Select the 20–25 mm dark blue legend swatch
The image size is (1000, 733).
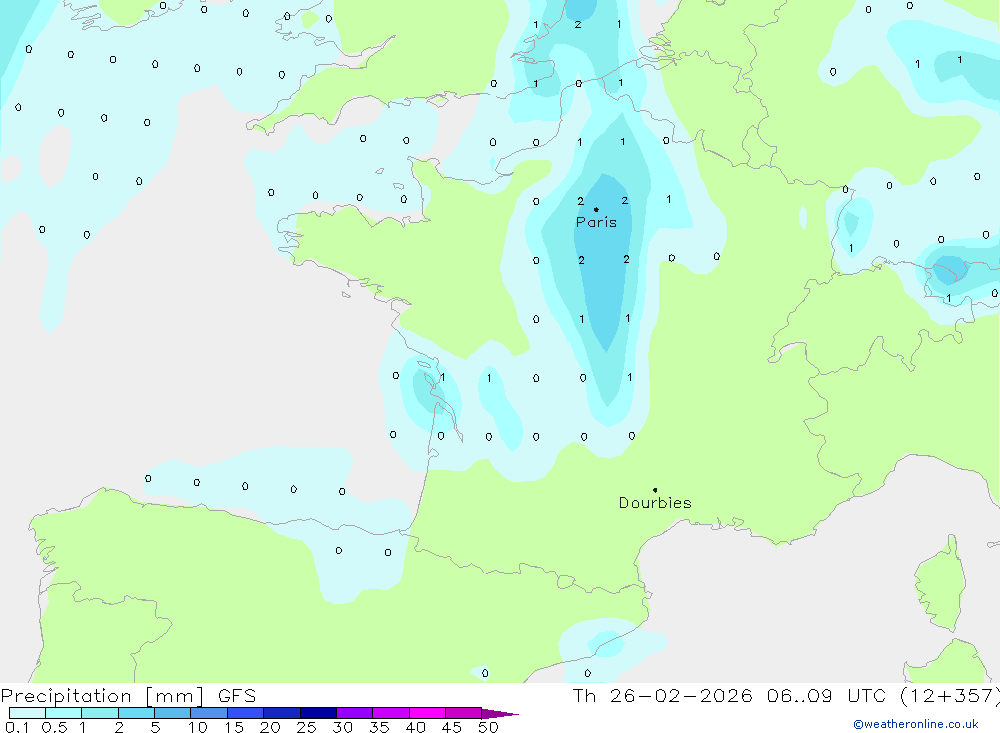click(x=282, y=713)
